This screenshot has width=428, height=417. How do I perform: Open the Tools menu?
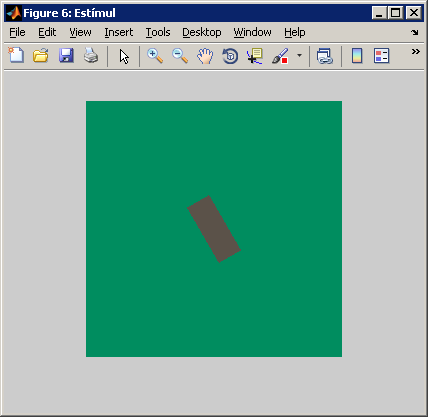158,32
